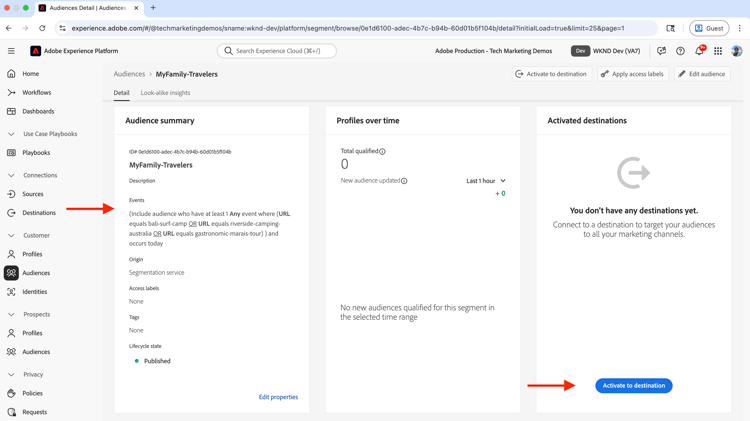Click the Edit audience button
The image size is (750, 421).
pos(702,74)
